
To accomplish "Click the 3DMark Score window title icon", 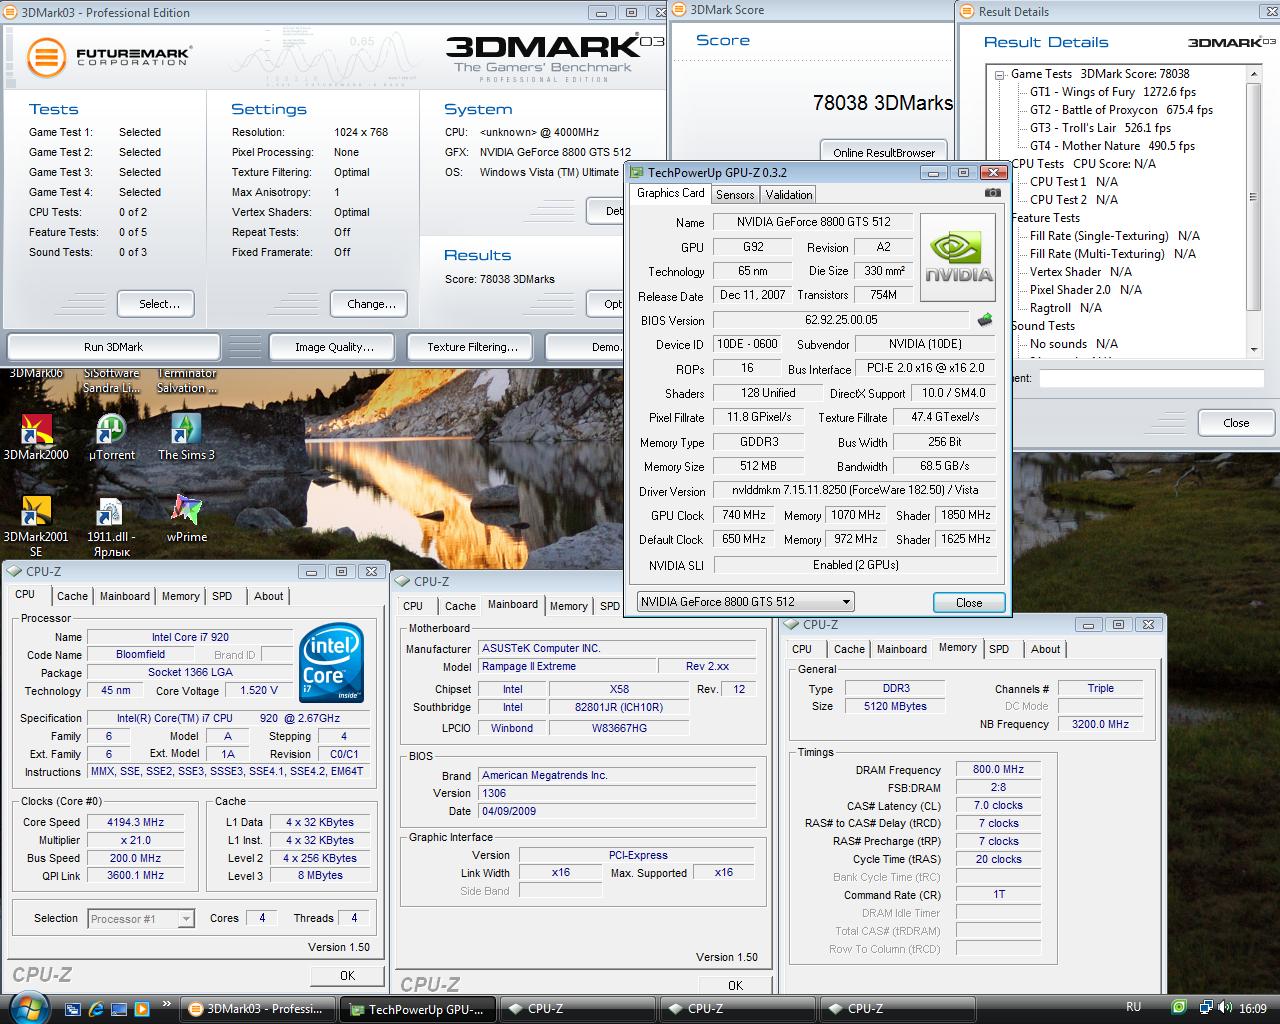I will (679, 9).
